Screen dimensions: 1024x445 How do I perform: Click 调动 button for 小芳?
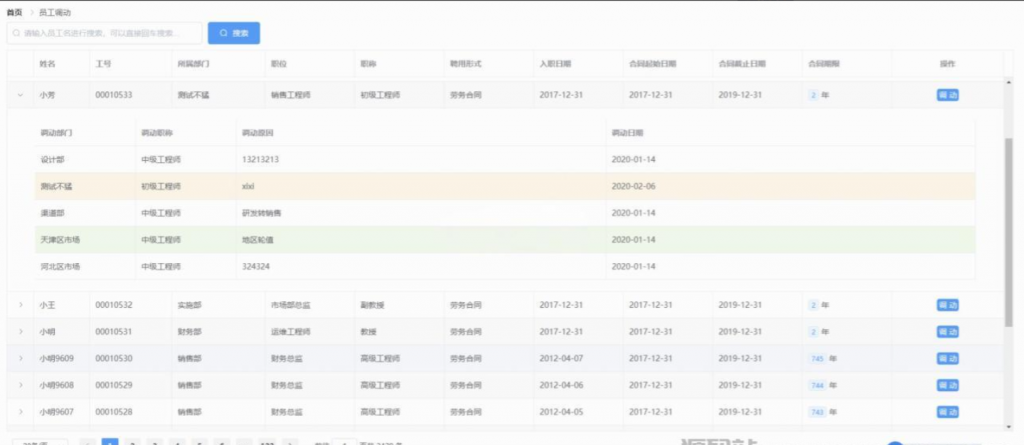click(x=948, y=95)
